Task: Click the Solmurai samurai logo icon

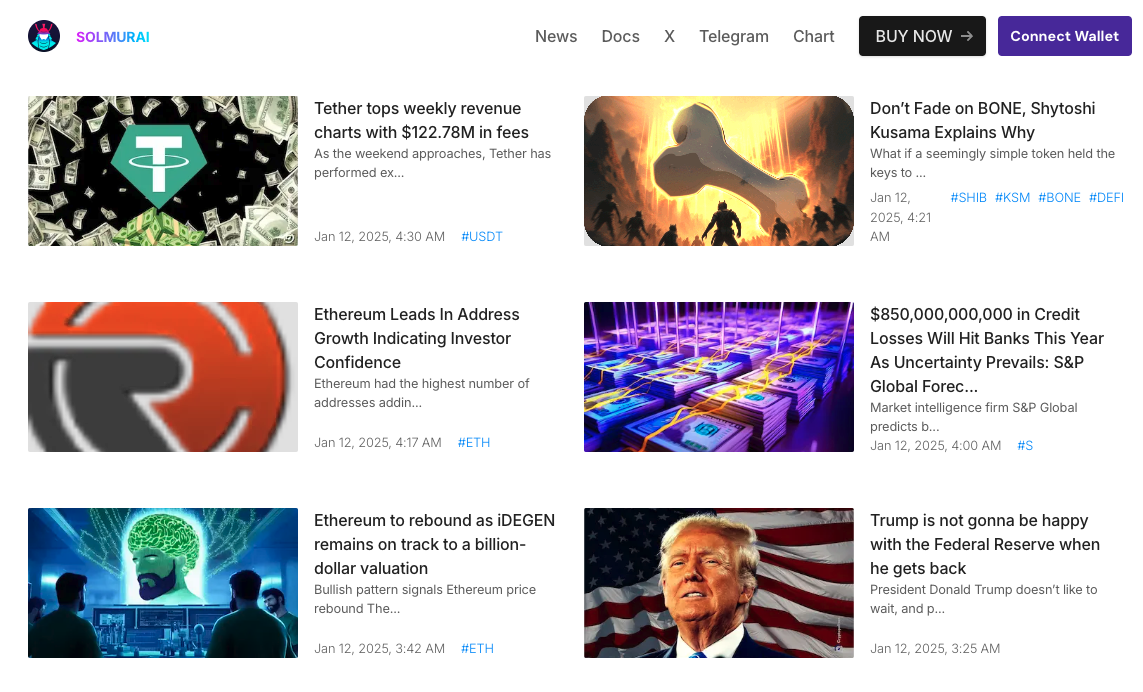Action: [x=44, y=36]
